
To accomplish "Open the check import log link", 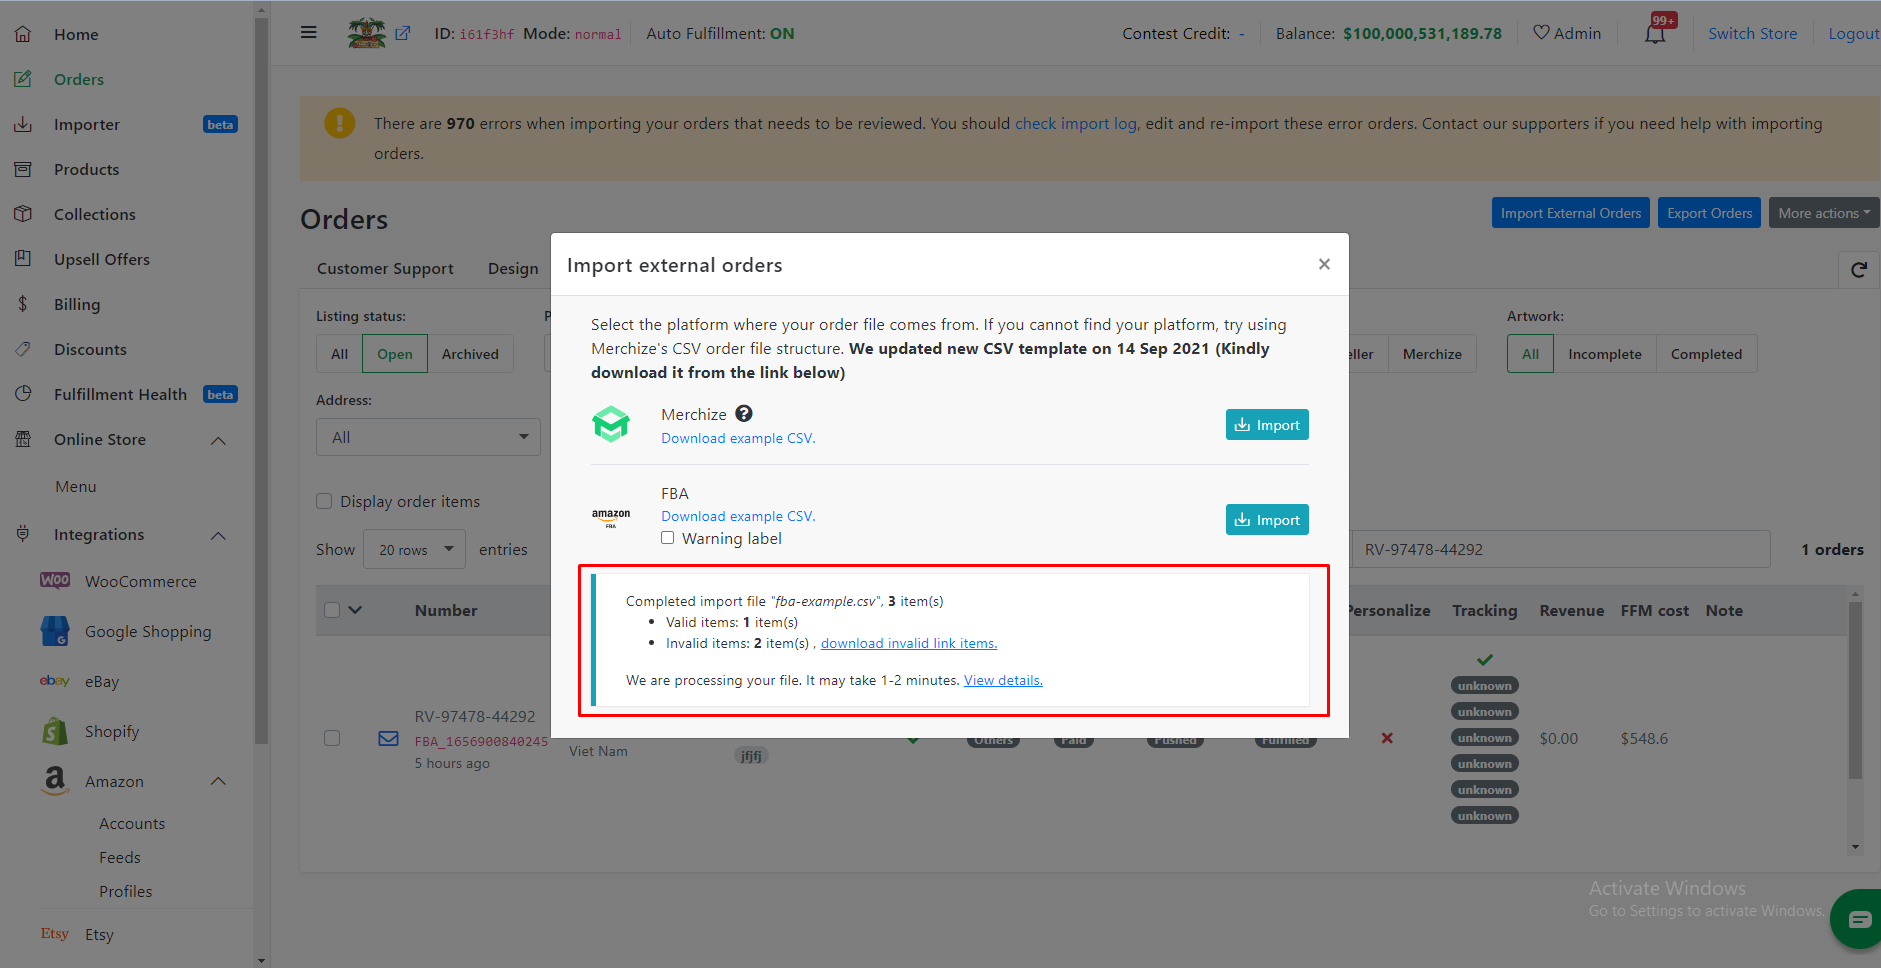I will 1076,123.
